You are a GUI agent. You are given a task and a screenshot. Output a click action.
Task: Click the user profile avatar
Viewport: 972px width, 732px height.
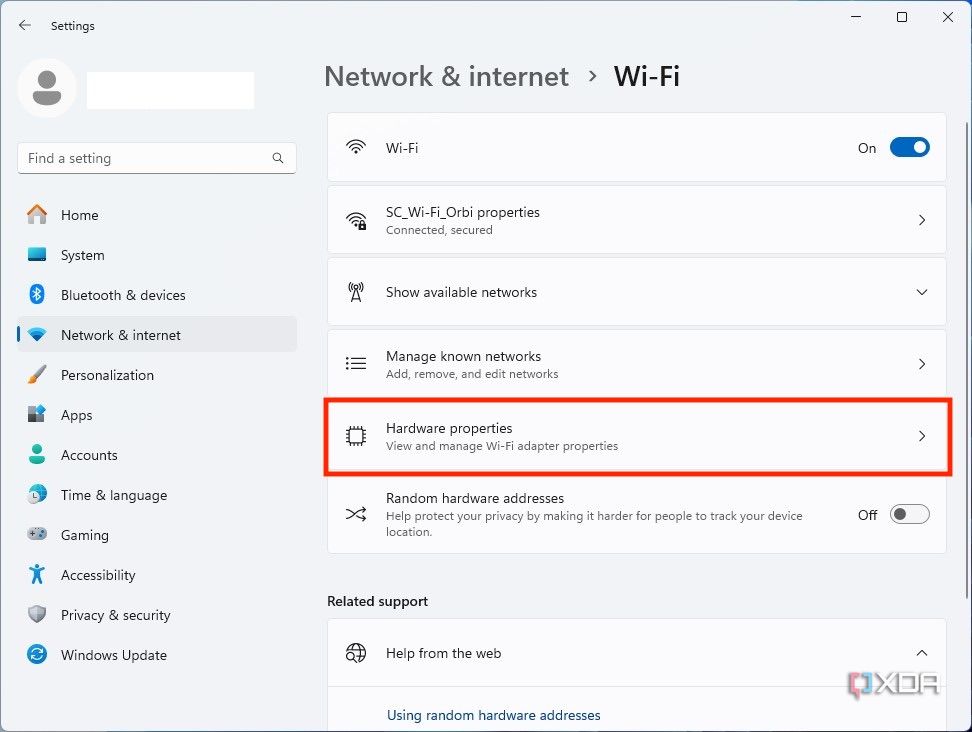click(46, 89)
